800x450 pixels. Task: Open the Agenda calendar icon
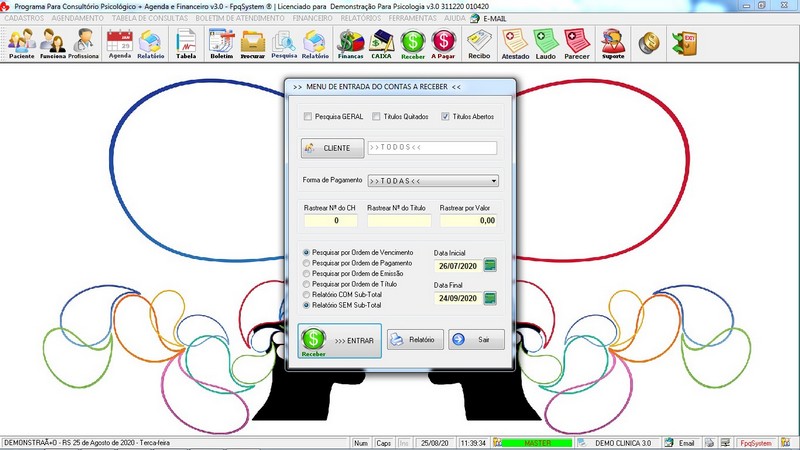point(120,44)
